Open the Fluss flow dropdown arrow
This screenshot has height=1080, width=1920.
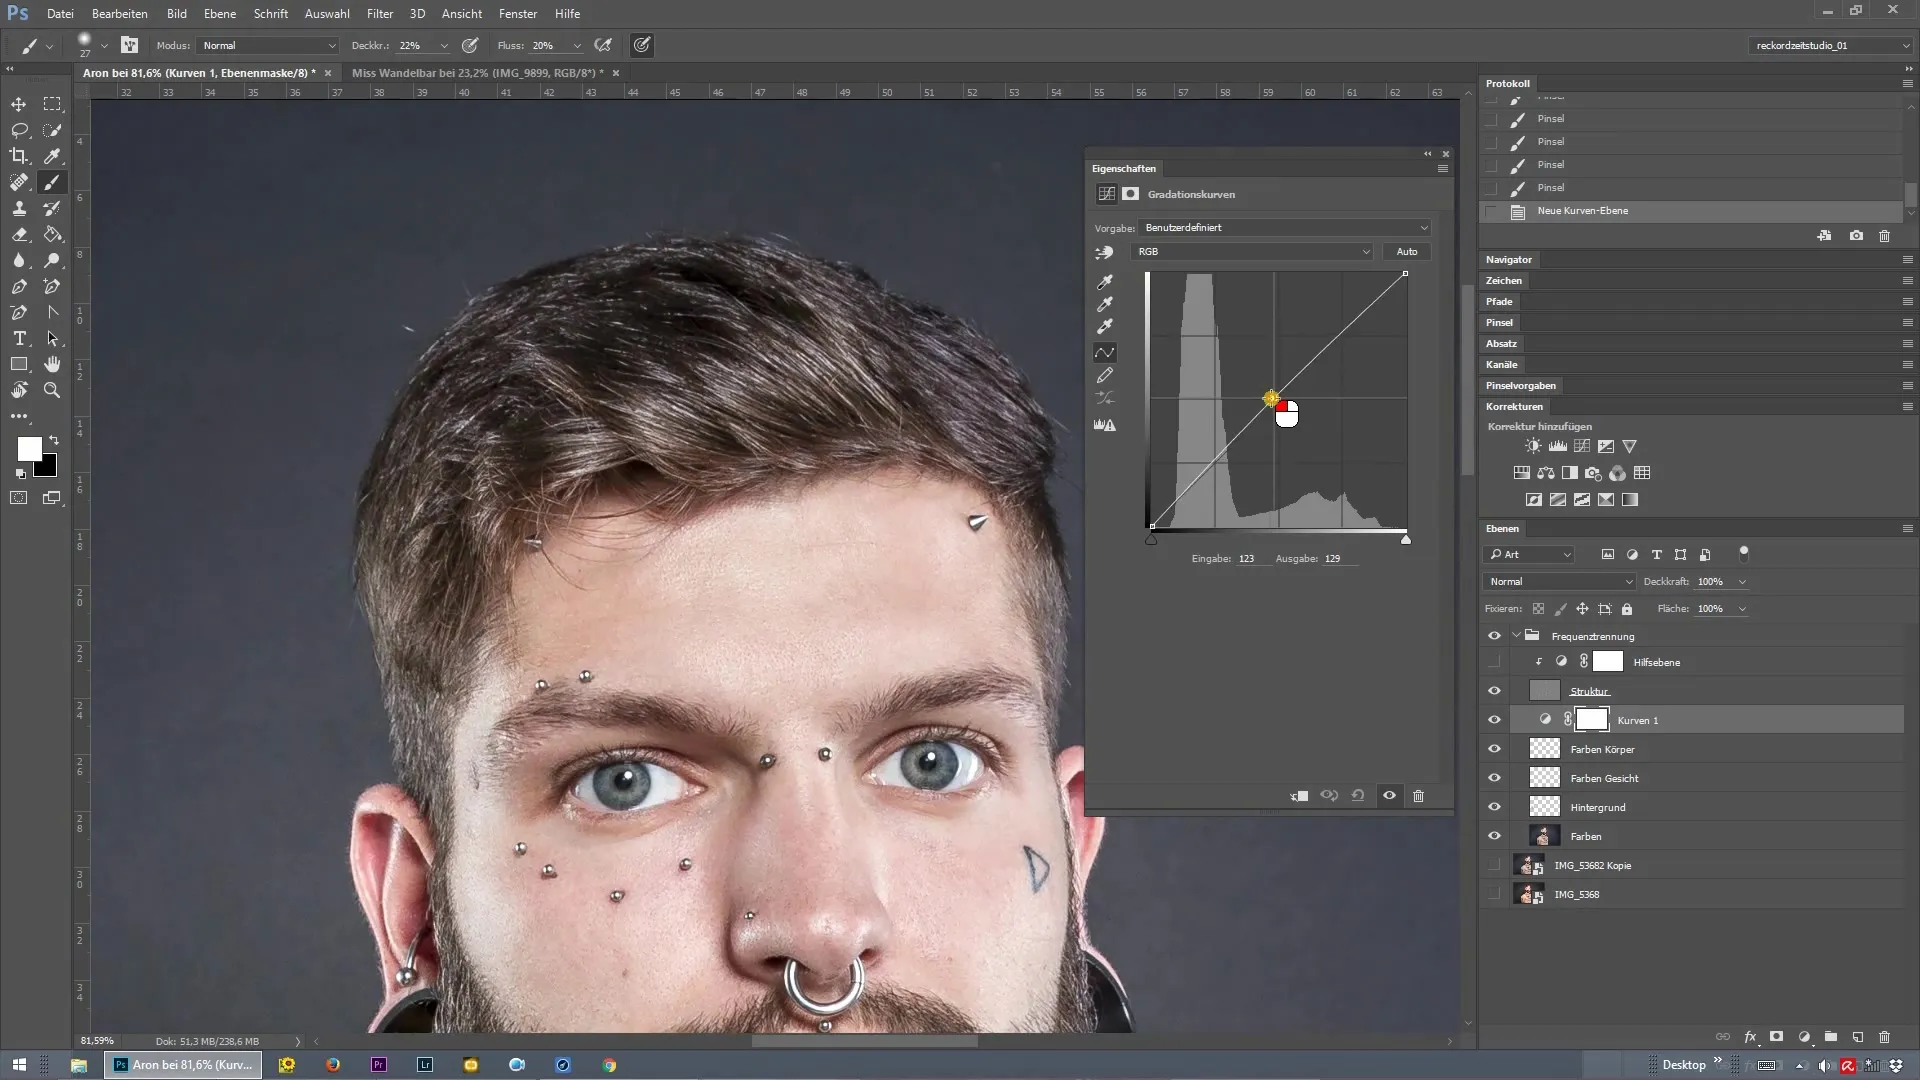pos(577,46)
